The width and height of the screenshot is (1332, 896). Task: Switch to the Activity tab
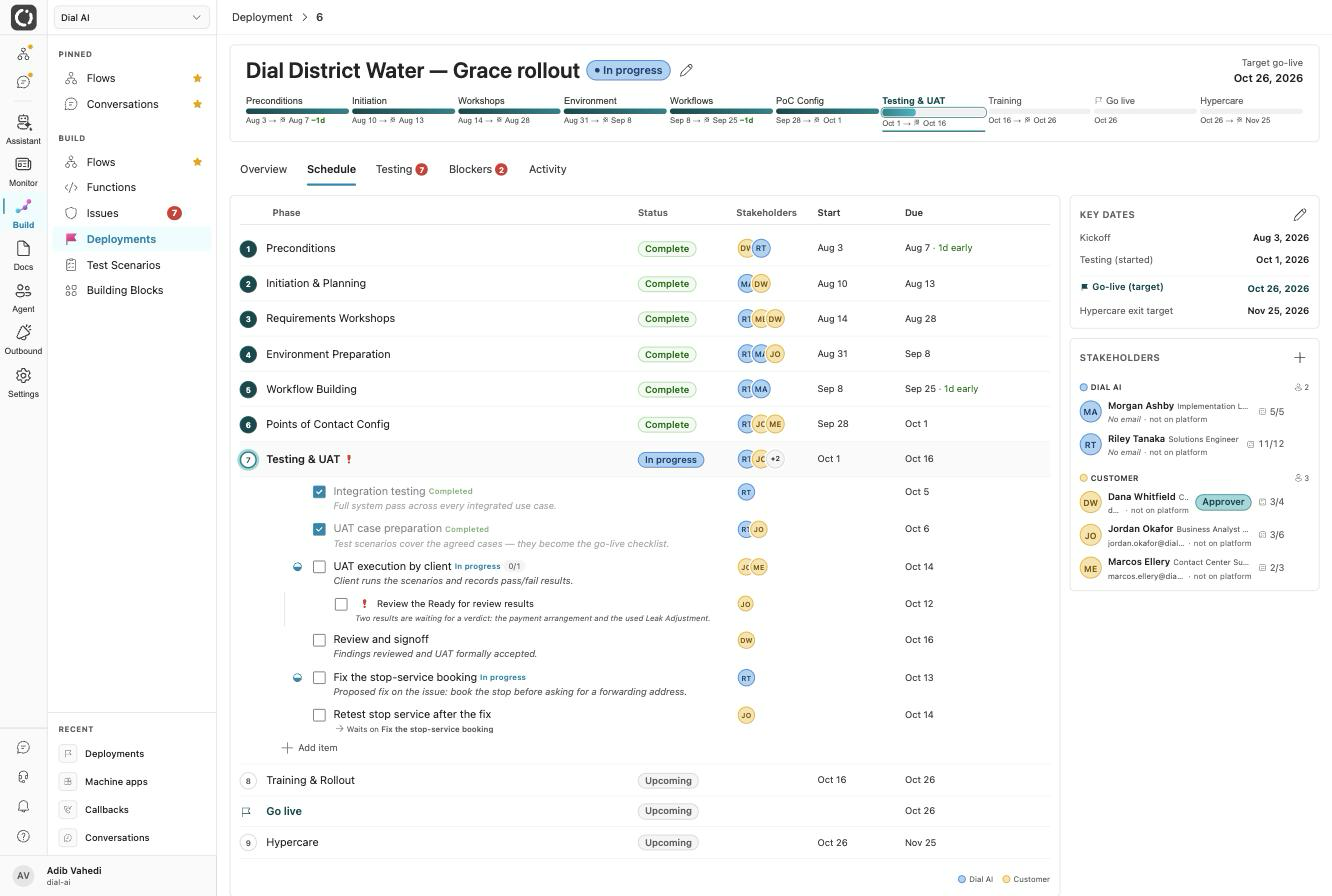(x=547, y=169)
